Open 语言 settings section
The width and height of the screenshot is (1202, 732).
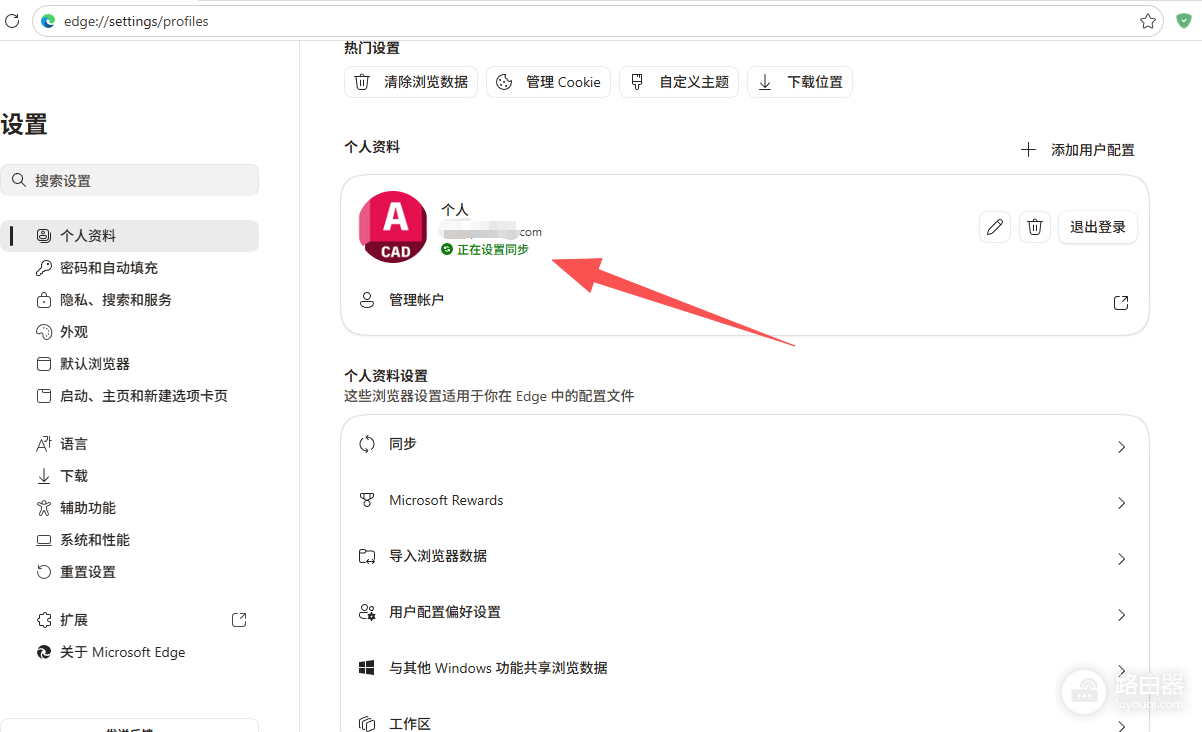[x=130, y=444]
